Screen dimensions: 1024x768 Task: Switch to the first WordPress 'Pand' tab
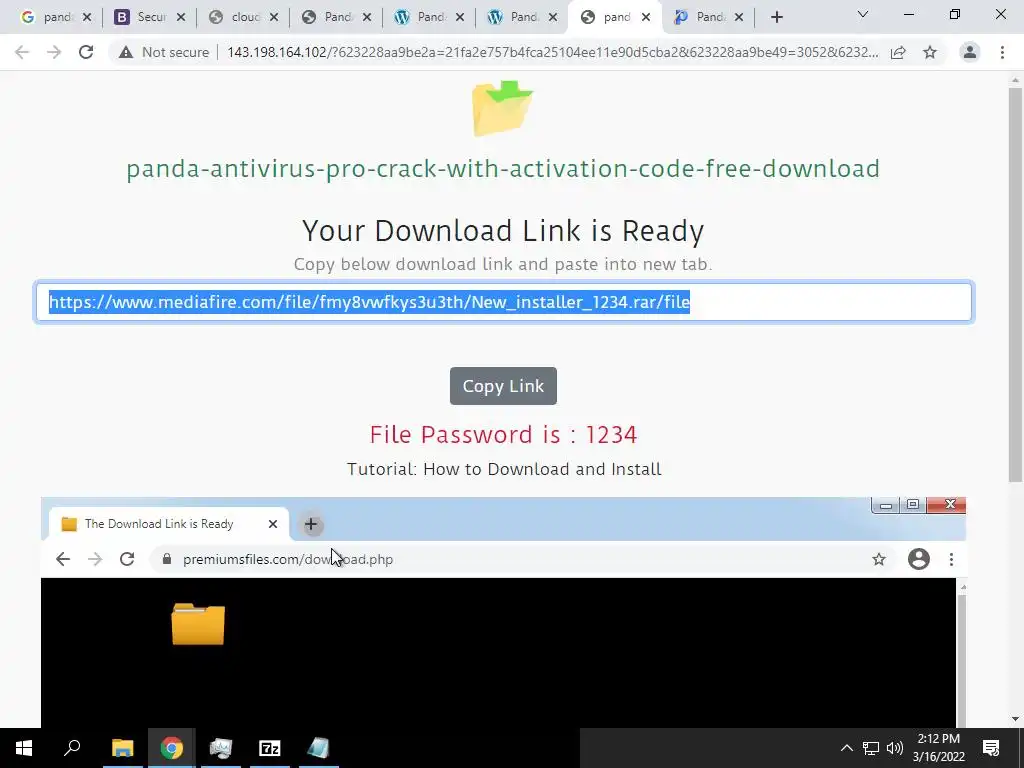click(421, 18)
